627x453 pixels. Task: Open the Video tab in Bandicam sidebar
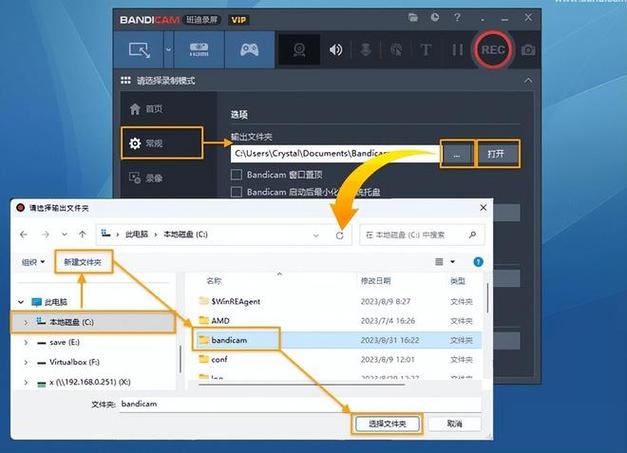[x=146, y=178]
